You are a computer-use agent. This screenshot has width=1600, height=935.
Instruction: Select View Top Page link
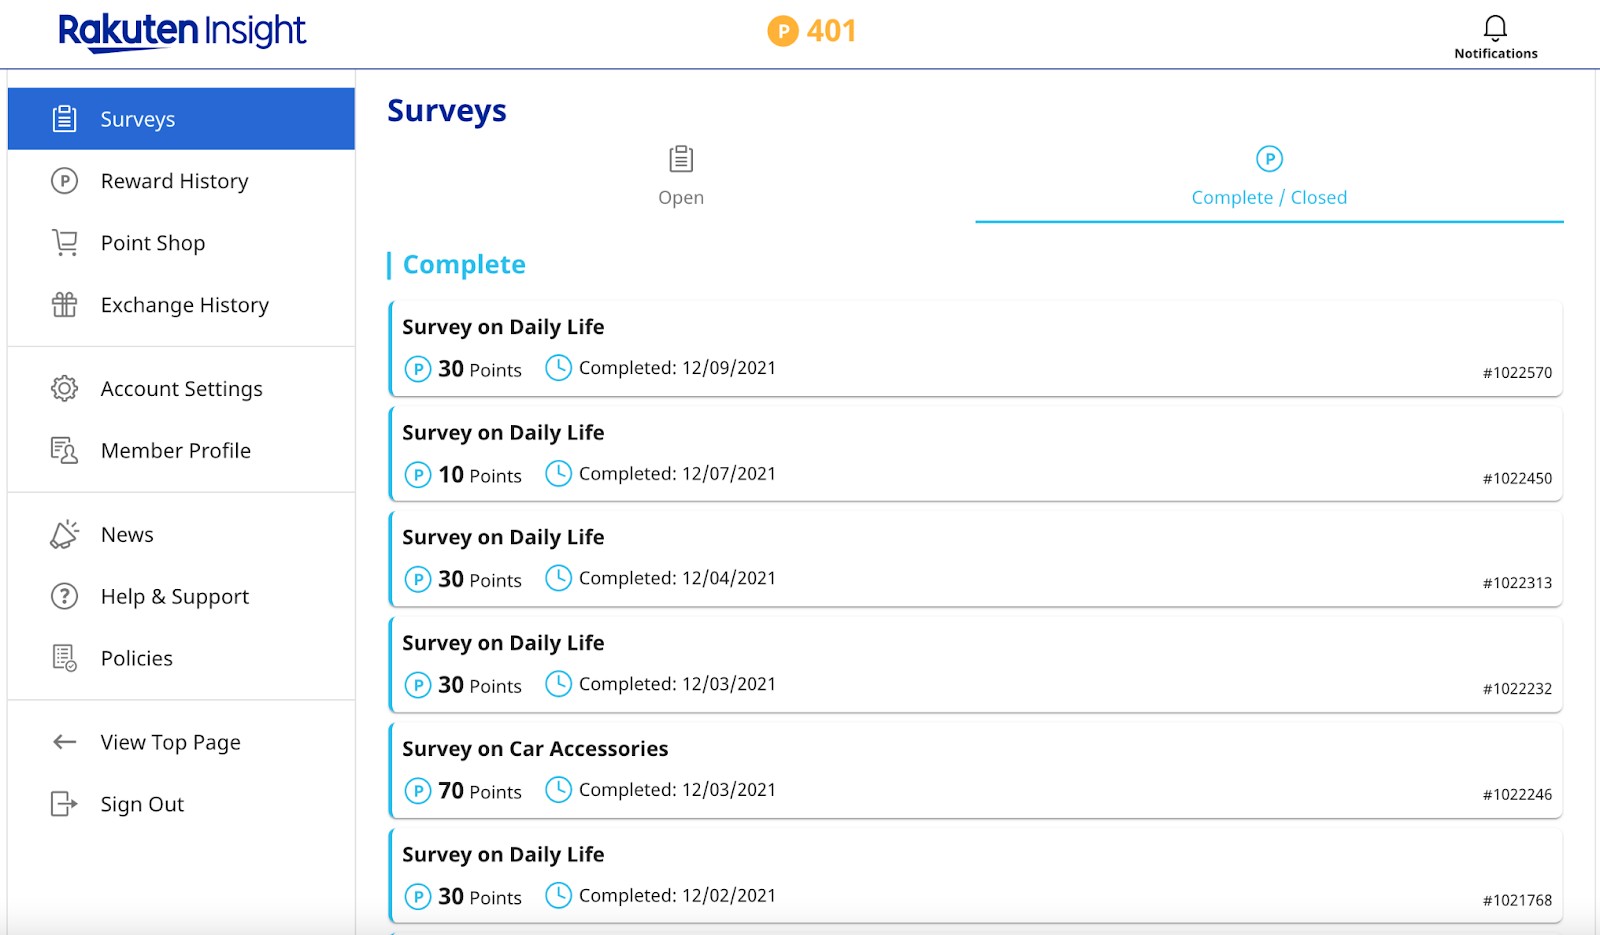point(181,742)
